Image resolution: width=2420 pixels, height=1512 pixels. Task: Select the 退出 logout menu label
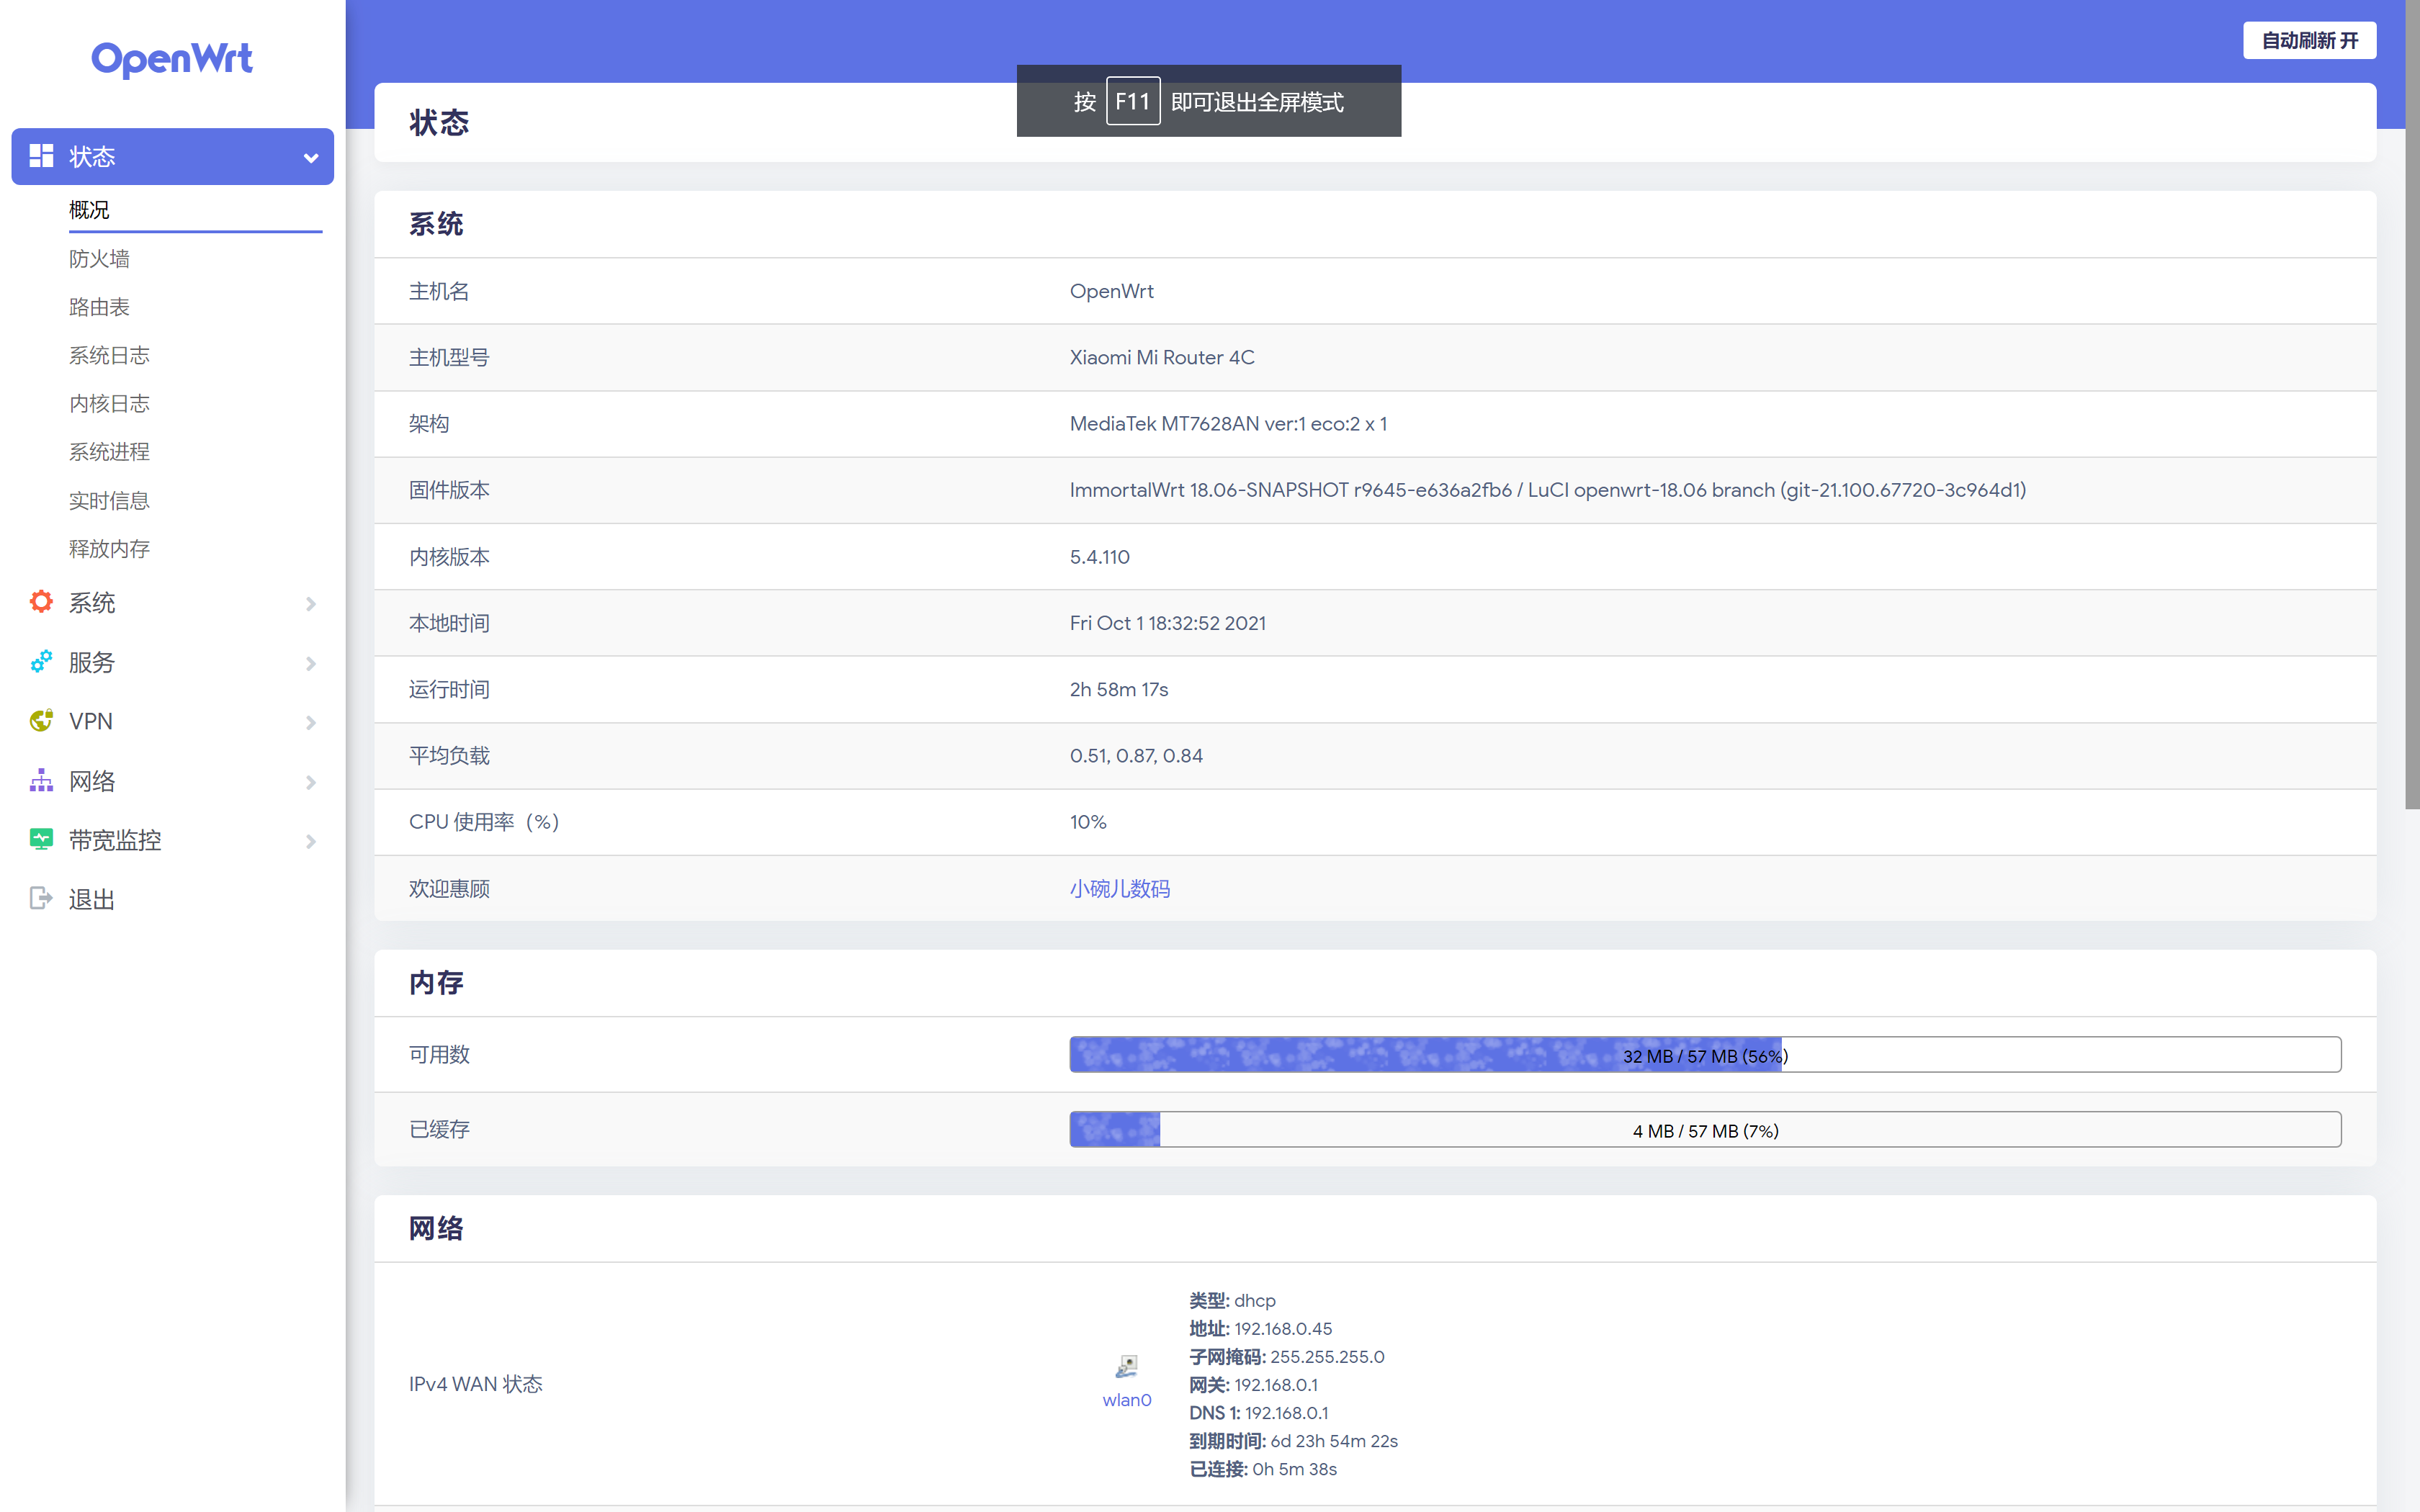[92, 899]
